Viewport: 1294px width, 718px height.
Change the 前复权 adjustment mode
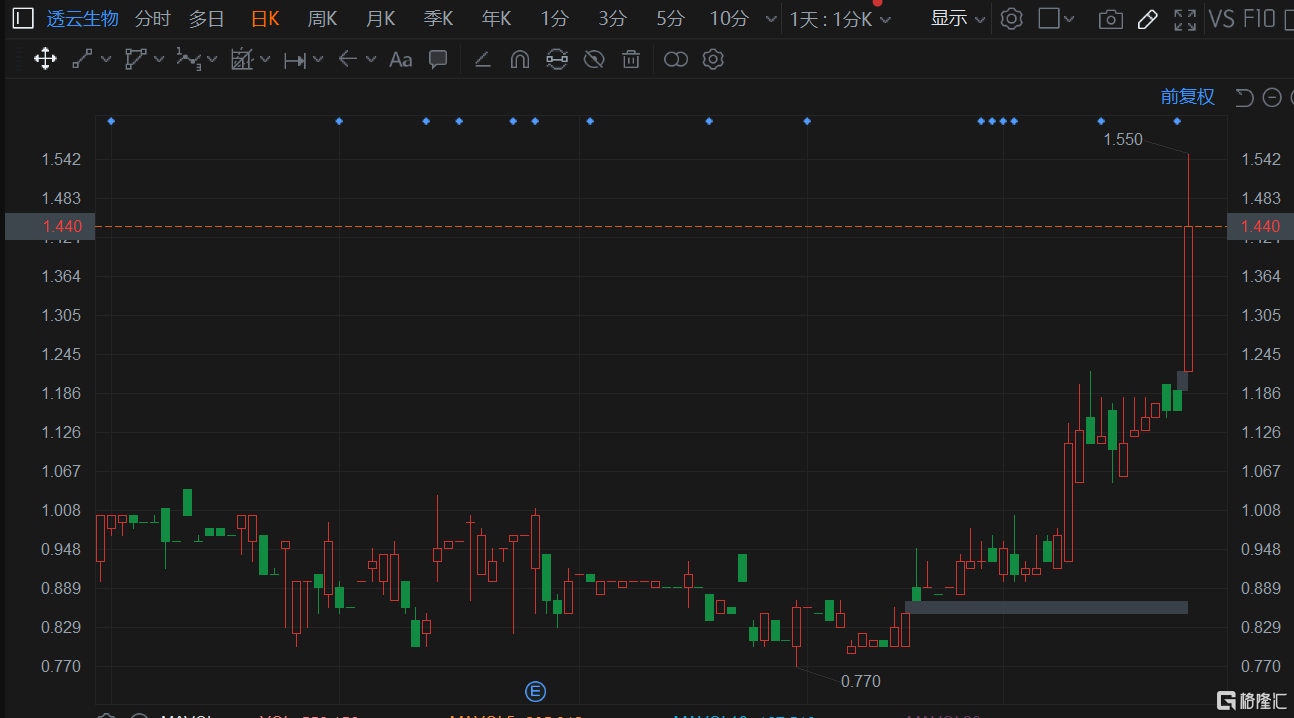coord(1187,97)
